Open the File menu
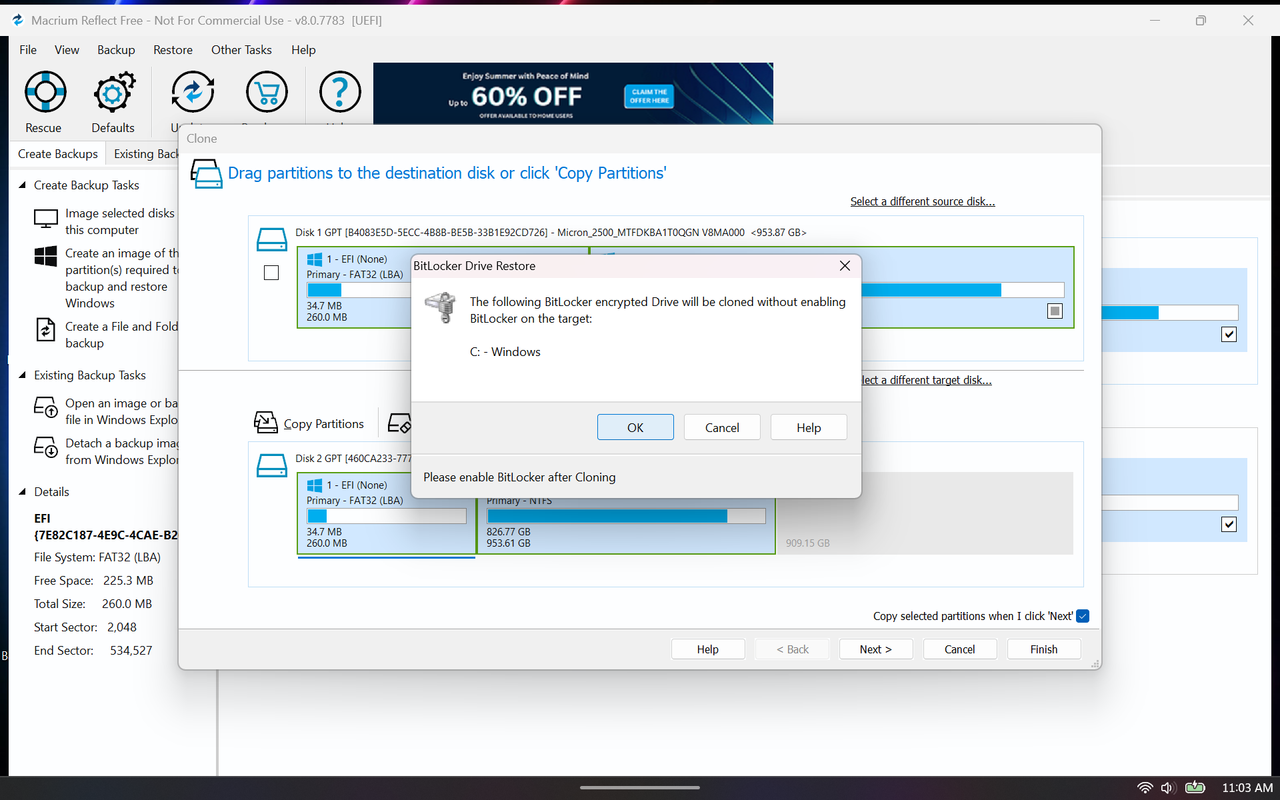Image resolution: width=1280 pixels, height=800 pixels. coord(28,50)
